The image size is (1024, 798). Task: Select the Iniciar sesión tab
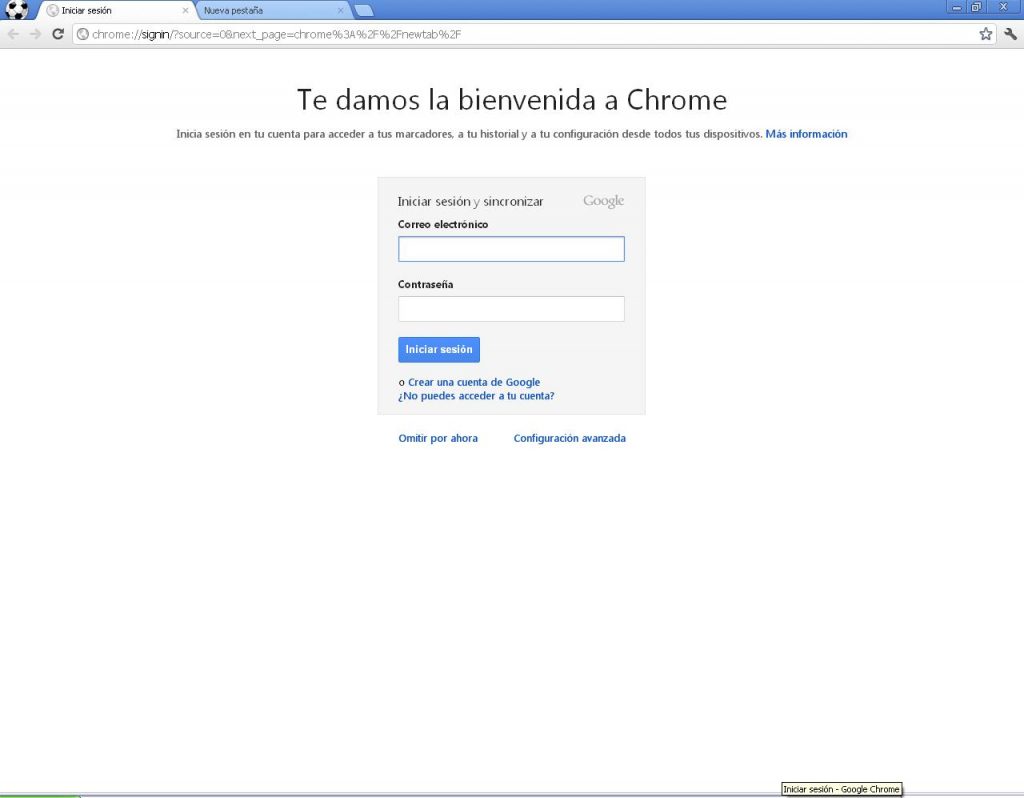[x=116, y=10]
